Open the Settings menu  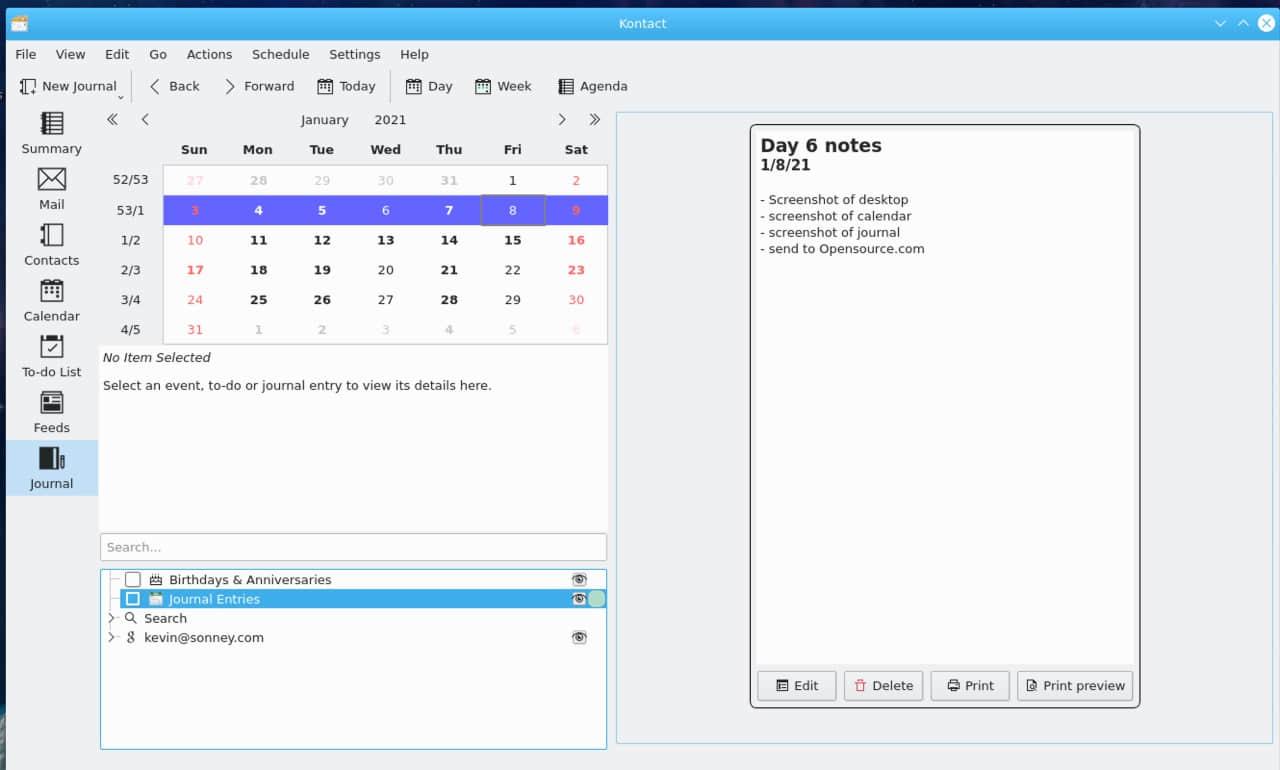pos(354,54)
